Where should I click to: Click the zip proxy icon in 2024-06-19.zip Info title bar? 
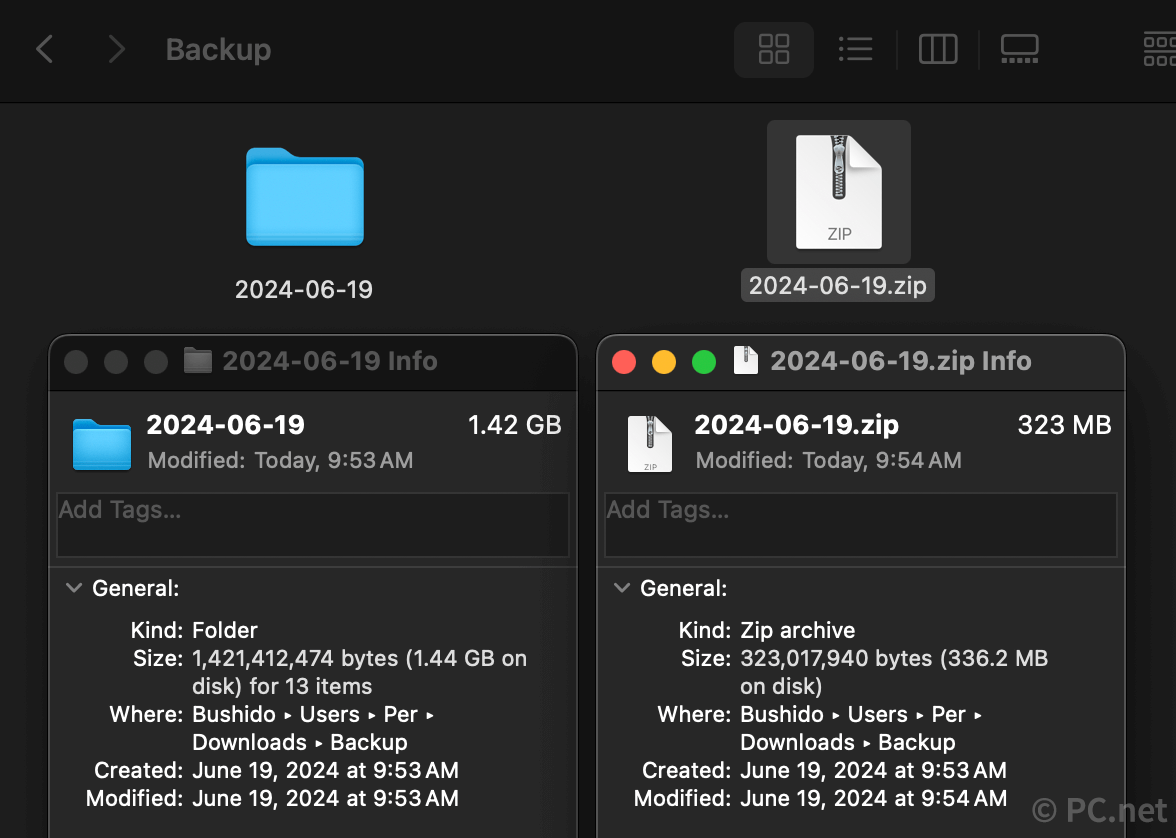pos(746,360)
